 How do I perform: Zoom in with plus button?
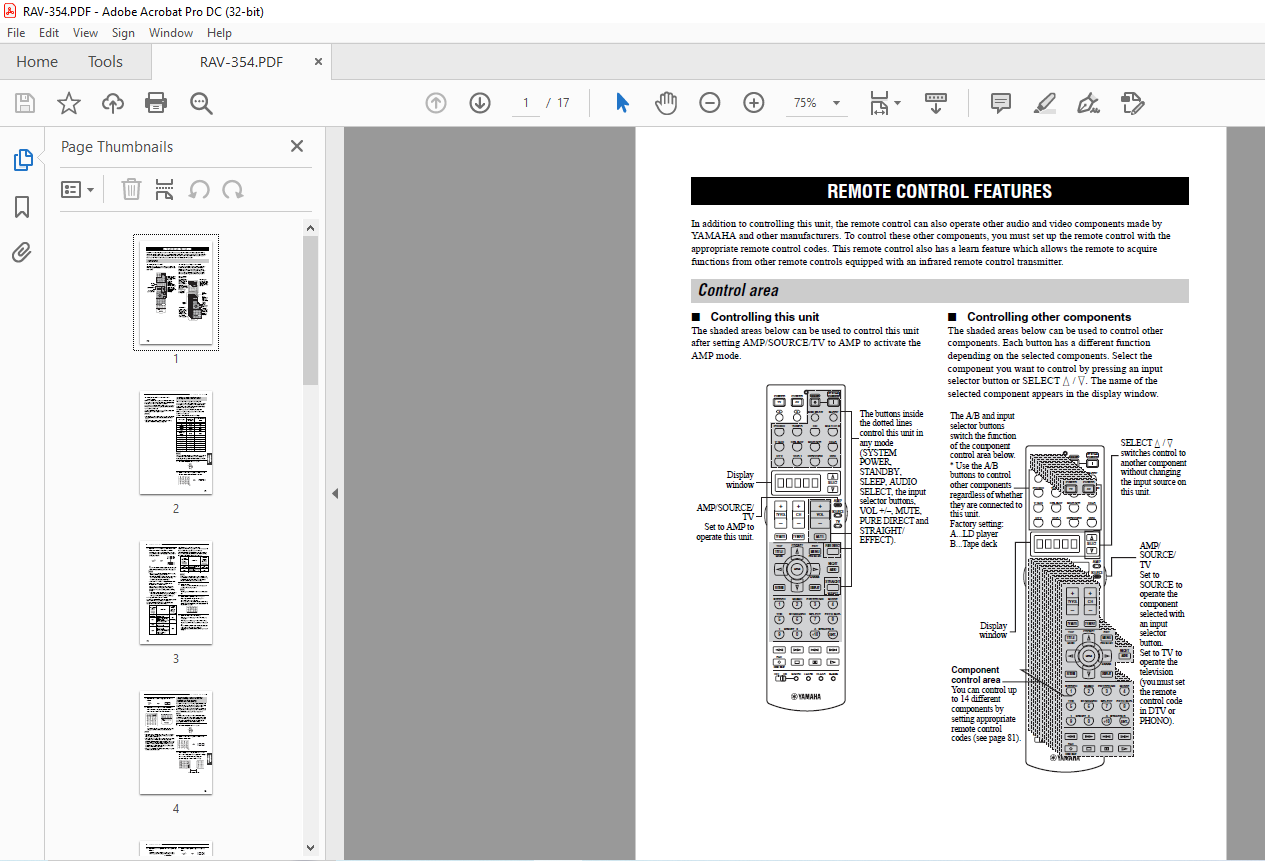tap(754, 103)
